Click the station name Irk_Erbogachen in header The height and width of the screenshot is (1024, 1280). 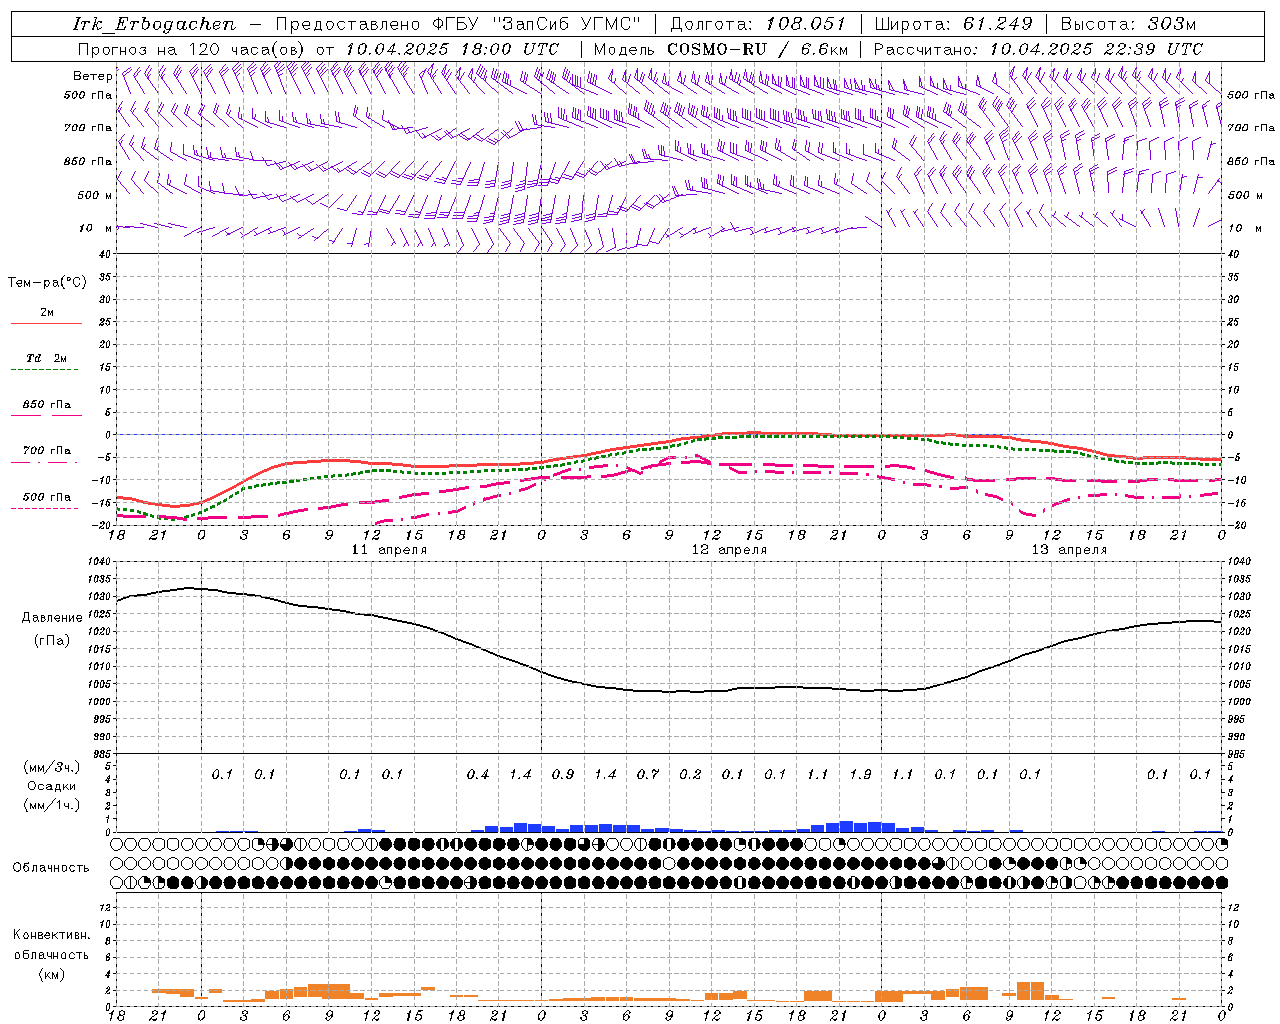(154, 24)
